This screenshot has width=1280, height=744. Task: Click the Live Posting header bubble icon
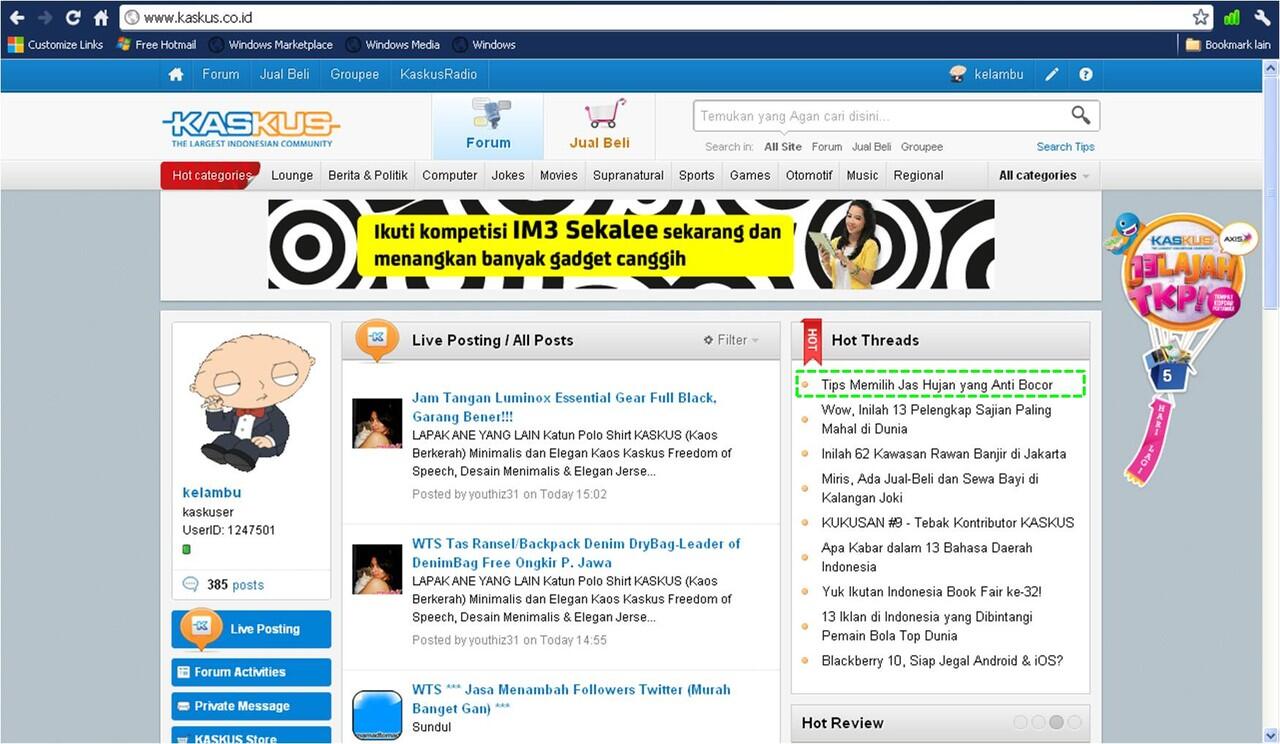pos(377,340)
